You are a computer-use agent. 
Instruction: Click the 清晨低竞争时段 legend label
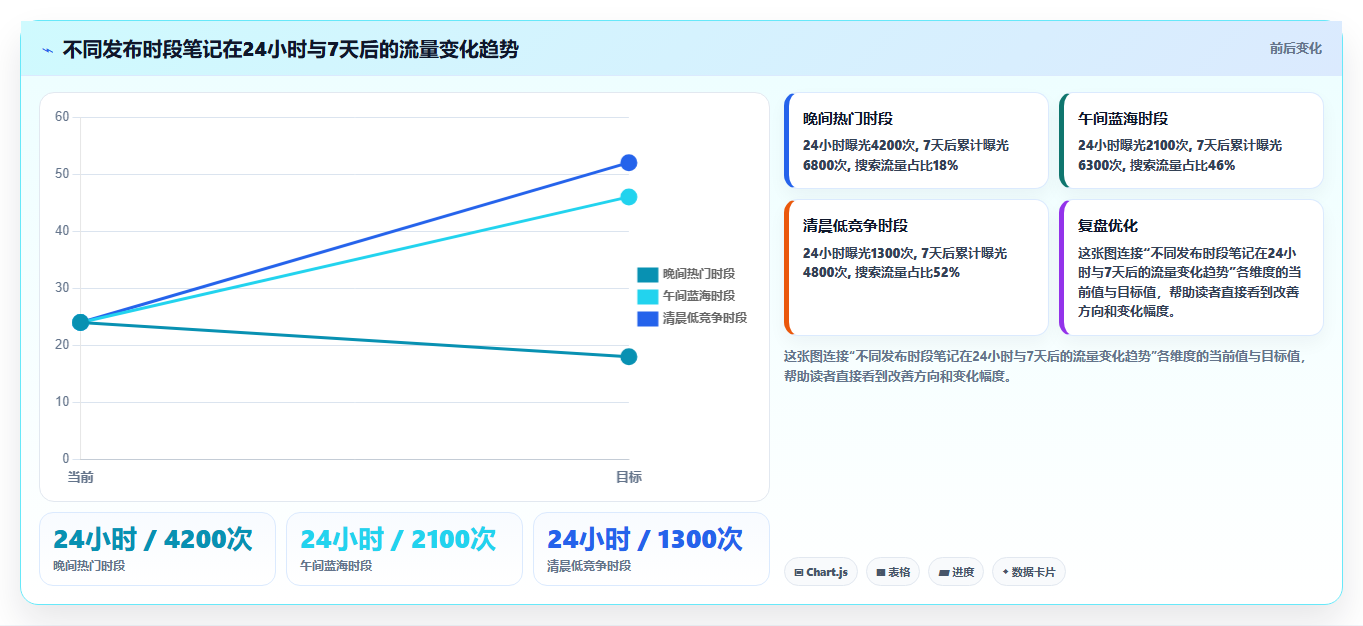point(704,318)
